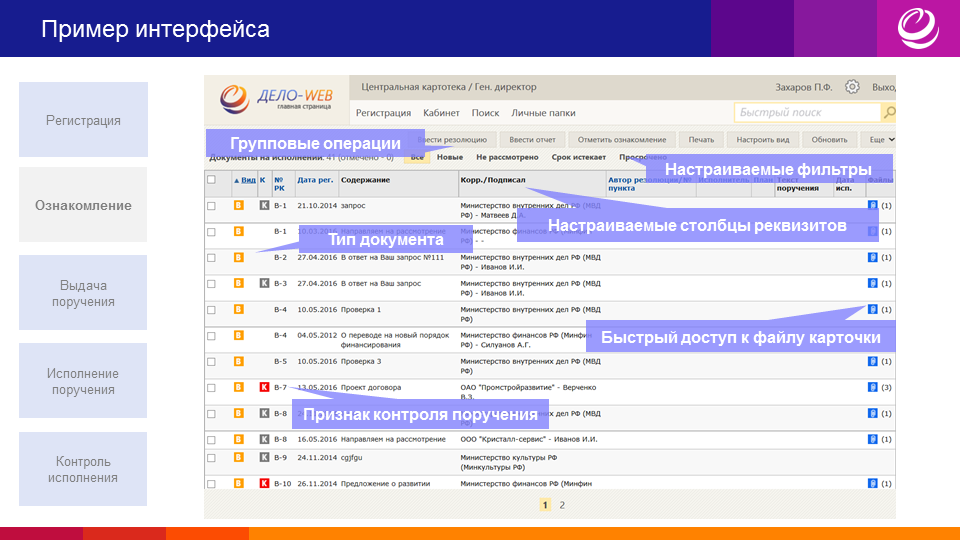The height and width of the screenshot is (540, 960).
Task: Click into the Быстрый поиск field
Action: (x=807, y=112)
